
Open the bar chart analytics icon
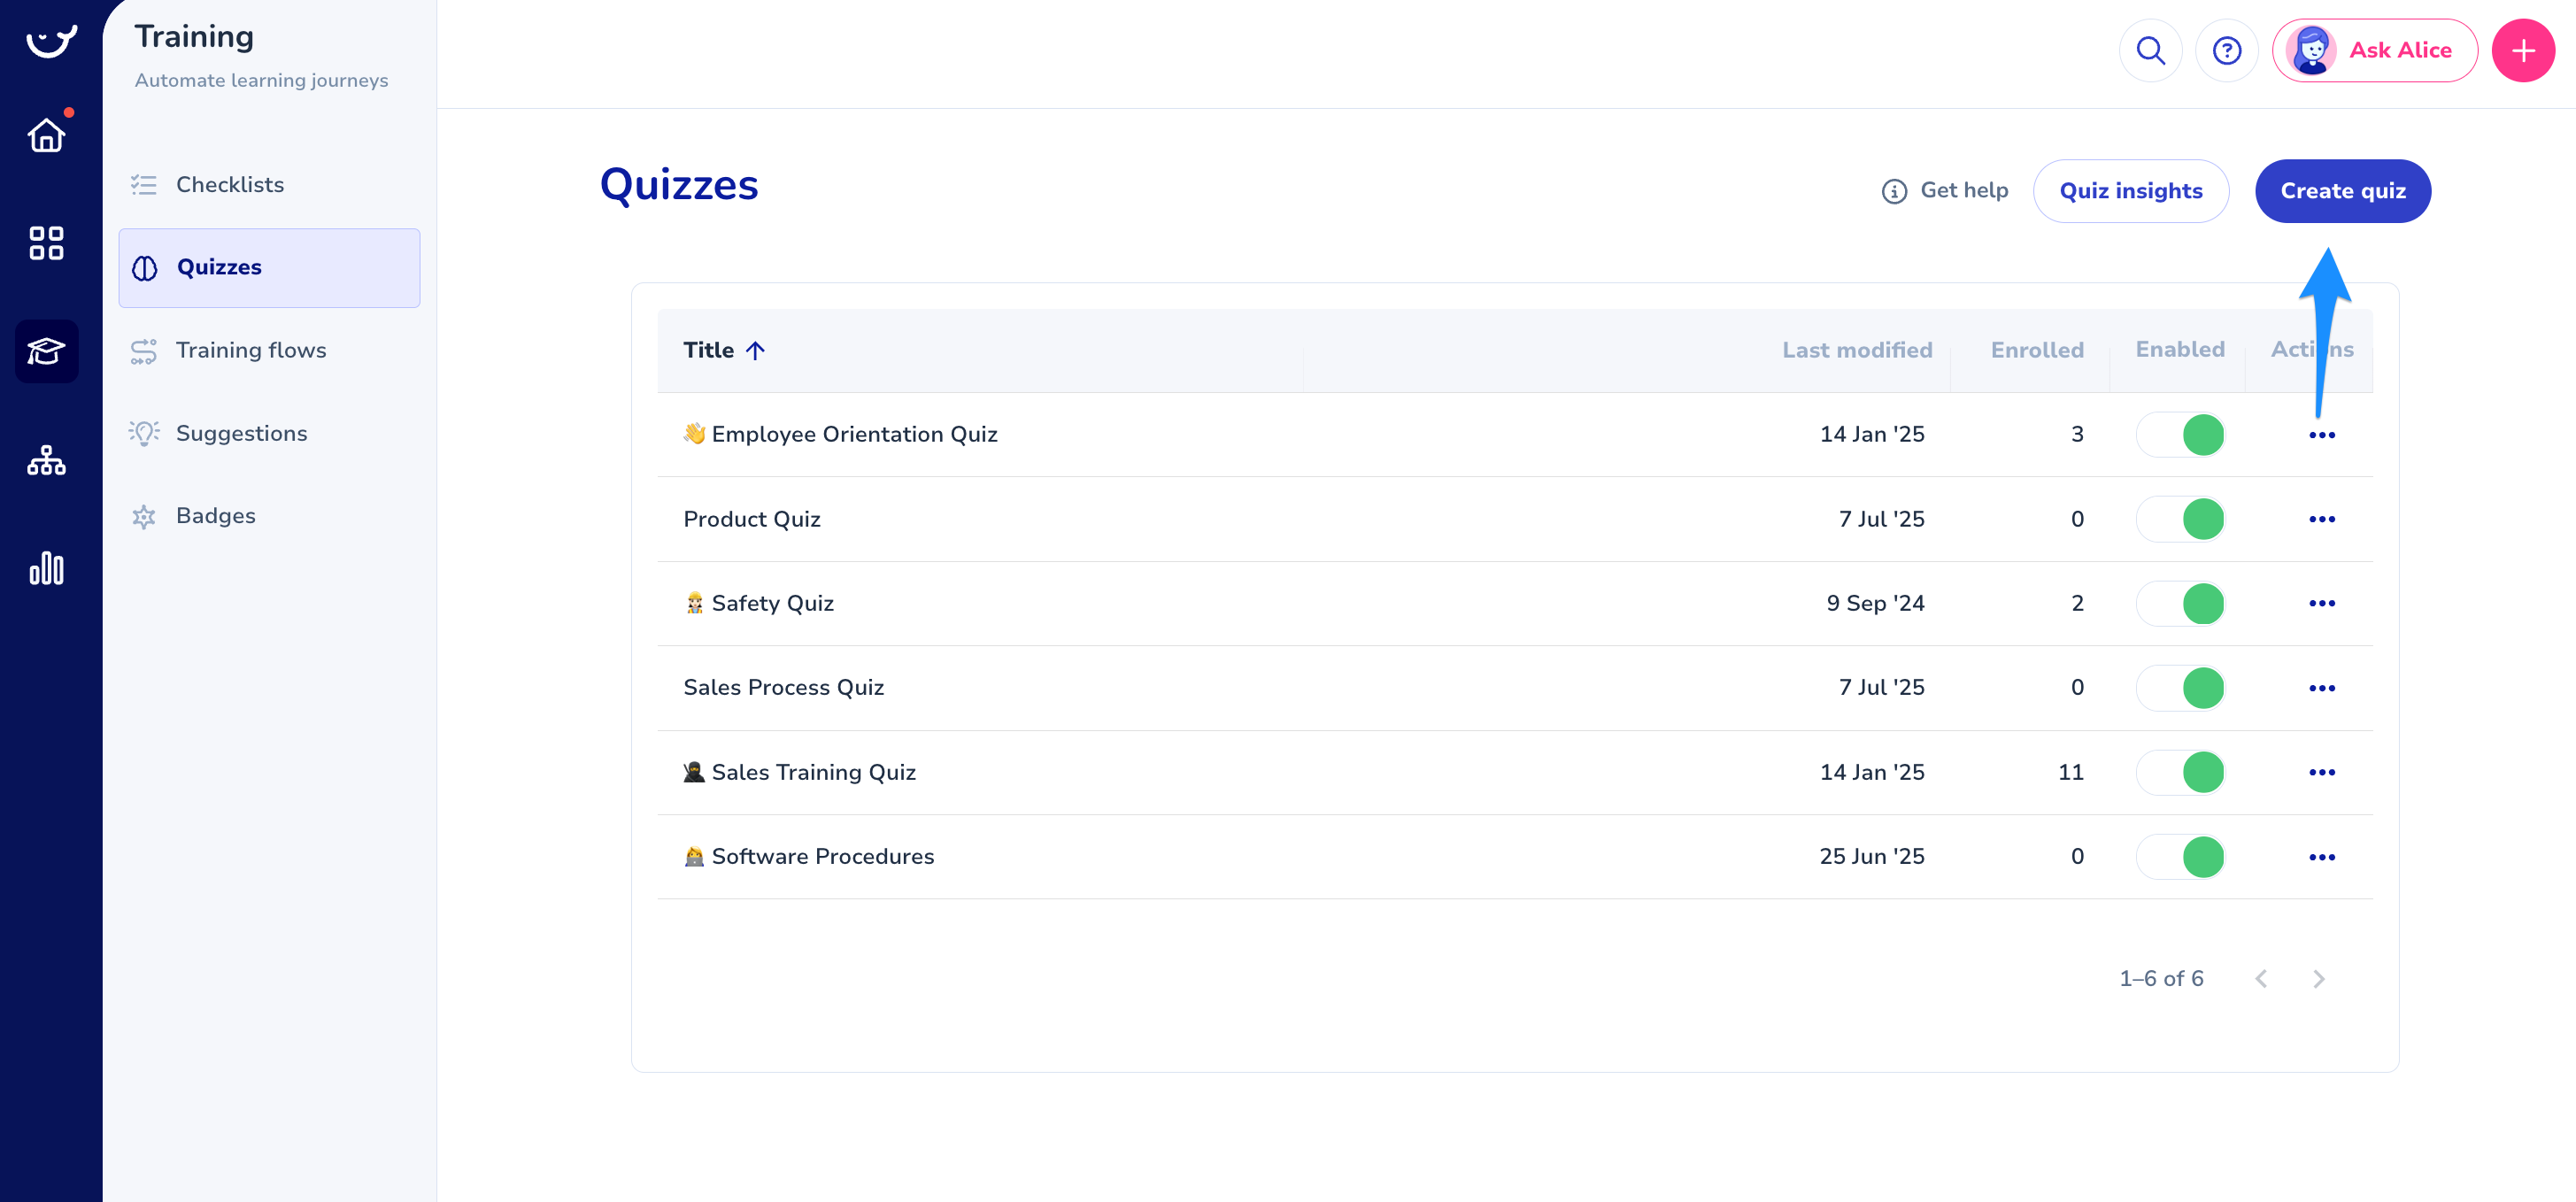pos(46,568)
